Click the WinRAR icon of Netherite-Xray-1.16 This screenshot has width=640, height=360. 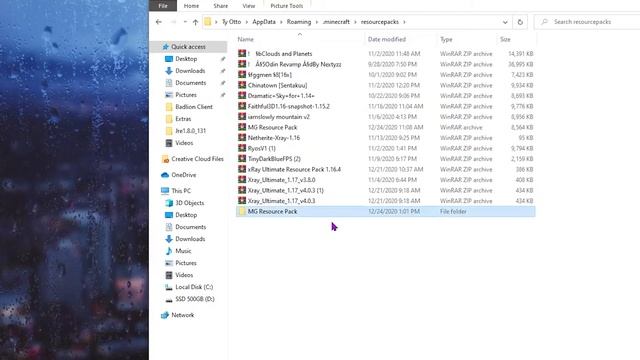(x=242, y=138)
